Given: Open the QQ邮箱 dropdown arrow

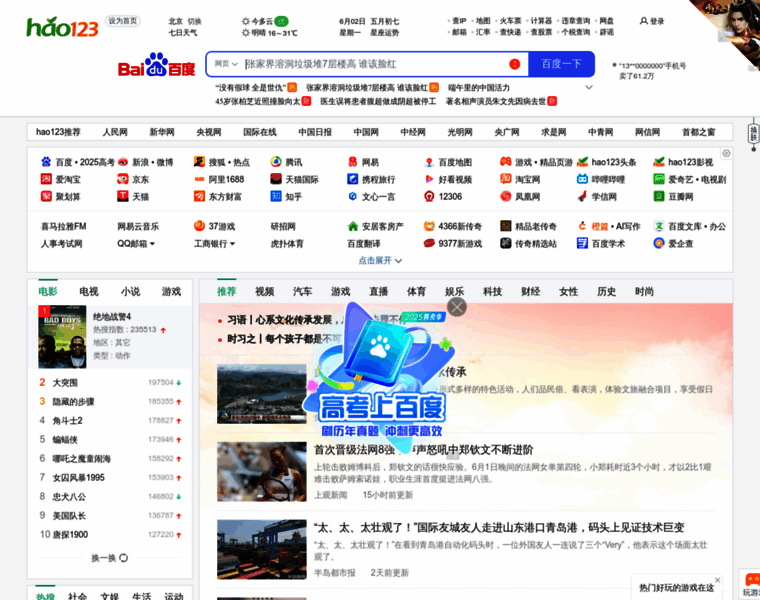Looking at the screenshot, I should [152, 244].
